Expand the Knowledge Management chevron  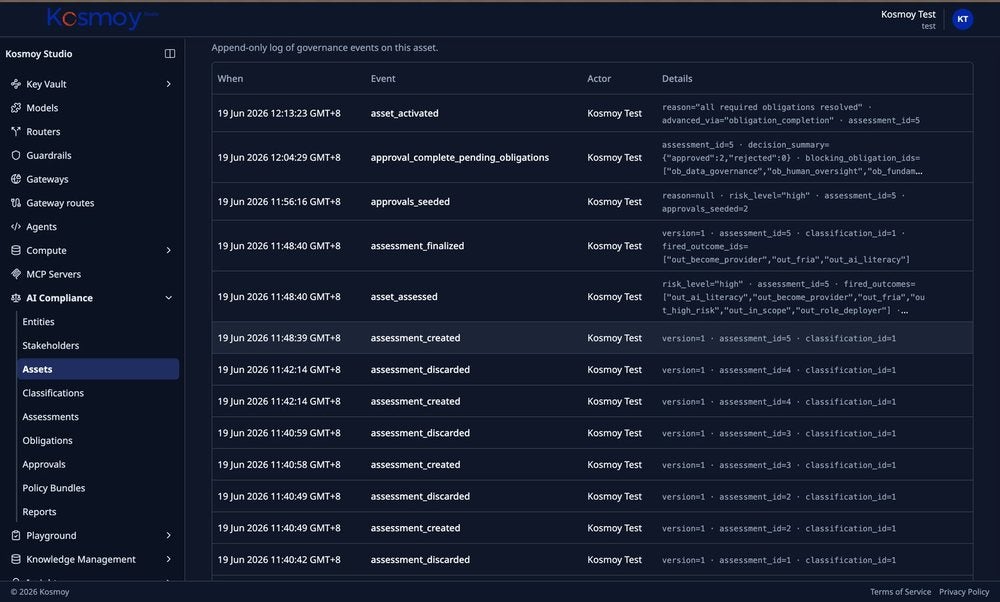pyautogui.click(x=168, y=559)
